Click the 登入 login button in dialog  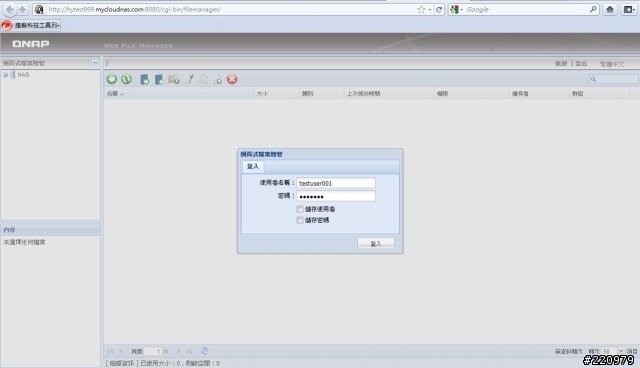[376, 244]
